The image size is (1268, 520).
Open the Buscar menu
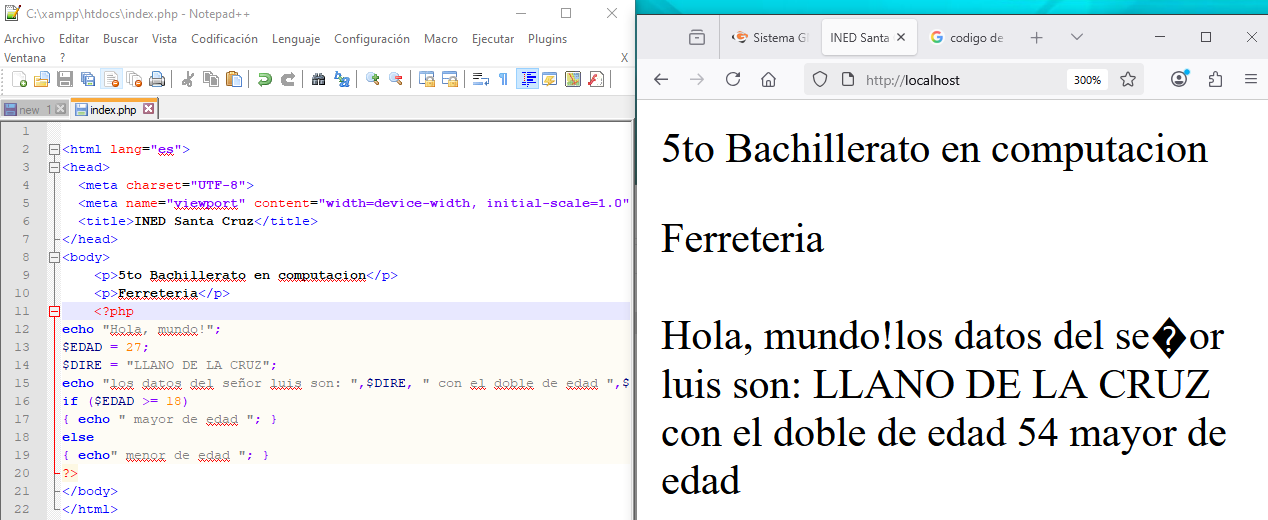[121, 39]
